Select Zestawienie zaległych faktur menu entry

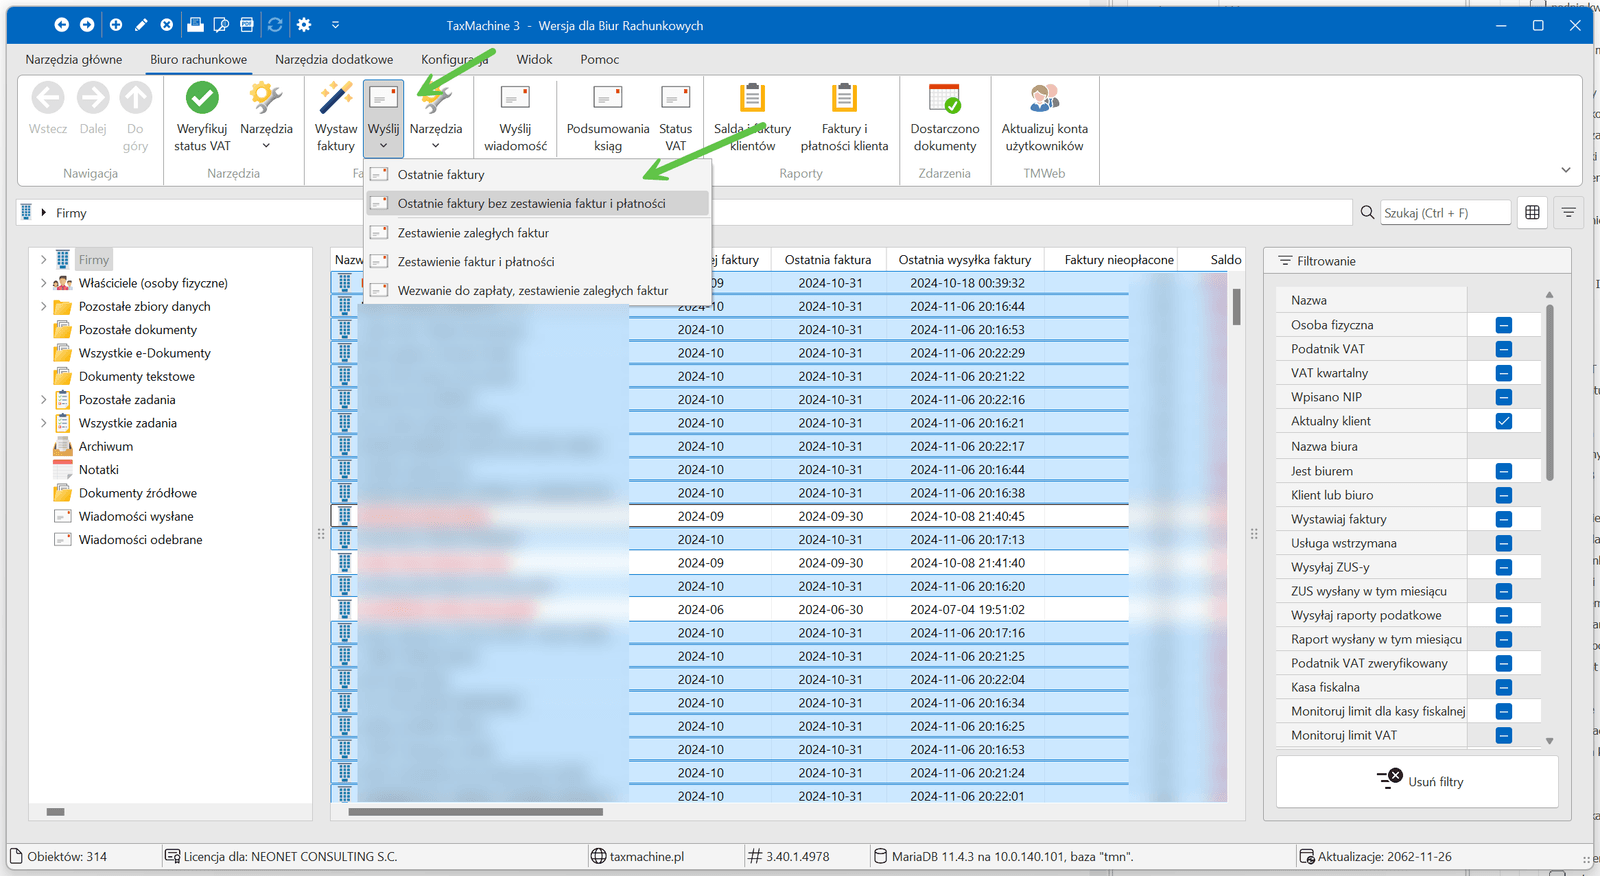(x=473, y=233)
